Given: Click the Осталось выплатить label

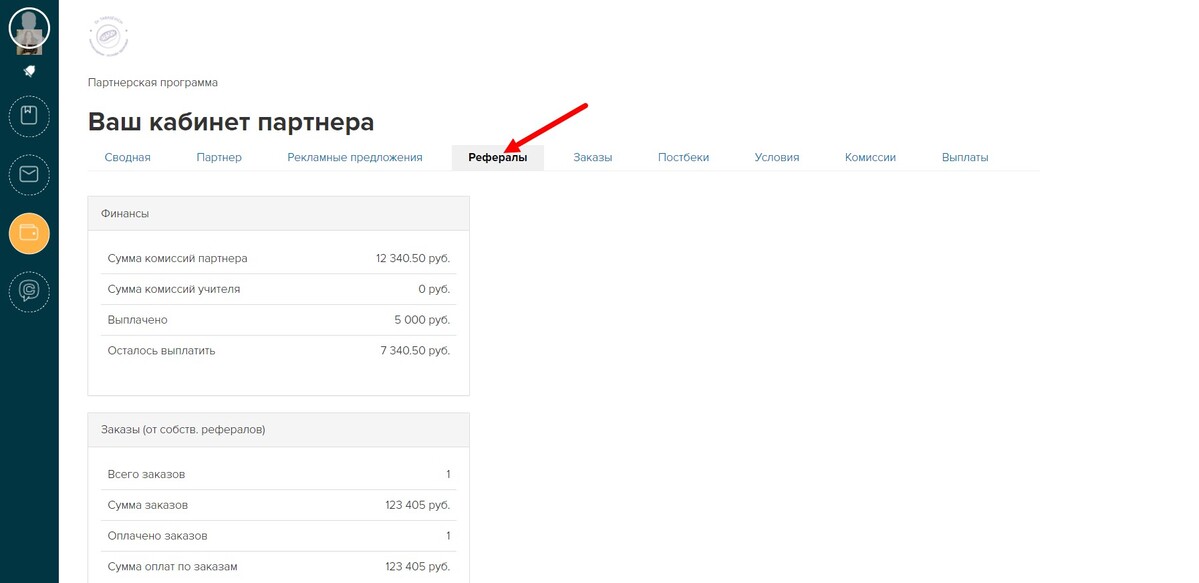Looking at the screenshot, I should (161, 350).
